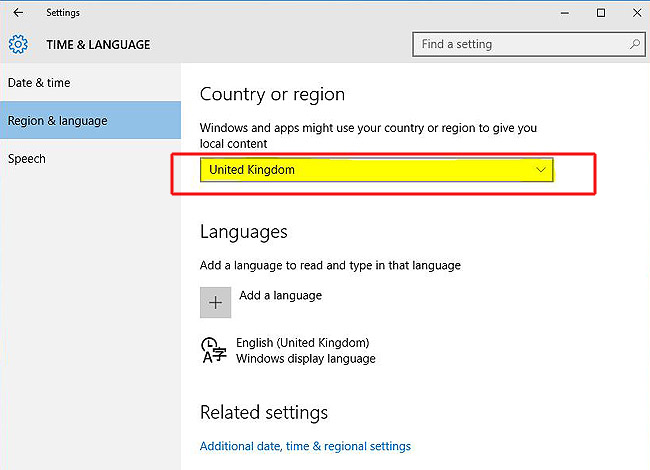Screen dimensions: 650x470
Task: Click the TIME & LANGUAGE header text
Action: pyautogui.click(x=98, y=45)
